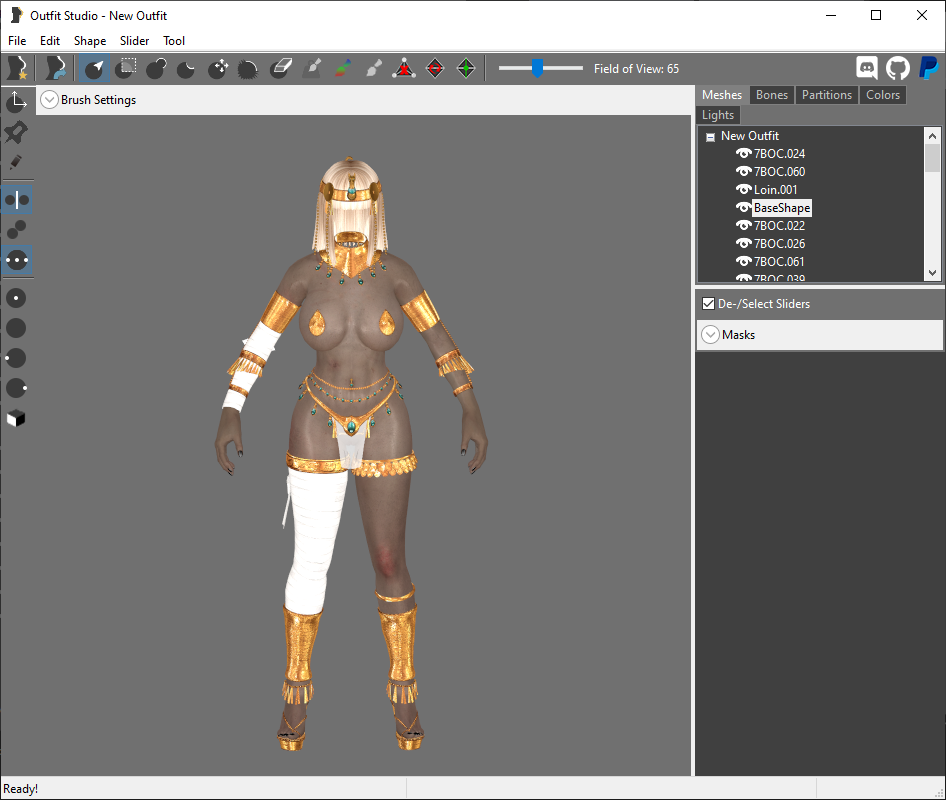The height and width of the screenshot is (800, 946).
Task: Hide the 7BOC.026 mesh eye icon
Action: pyautogui.click(x=743, y=243)
